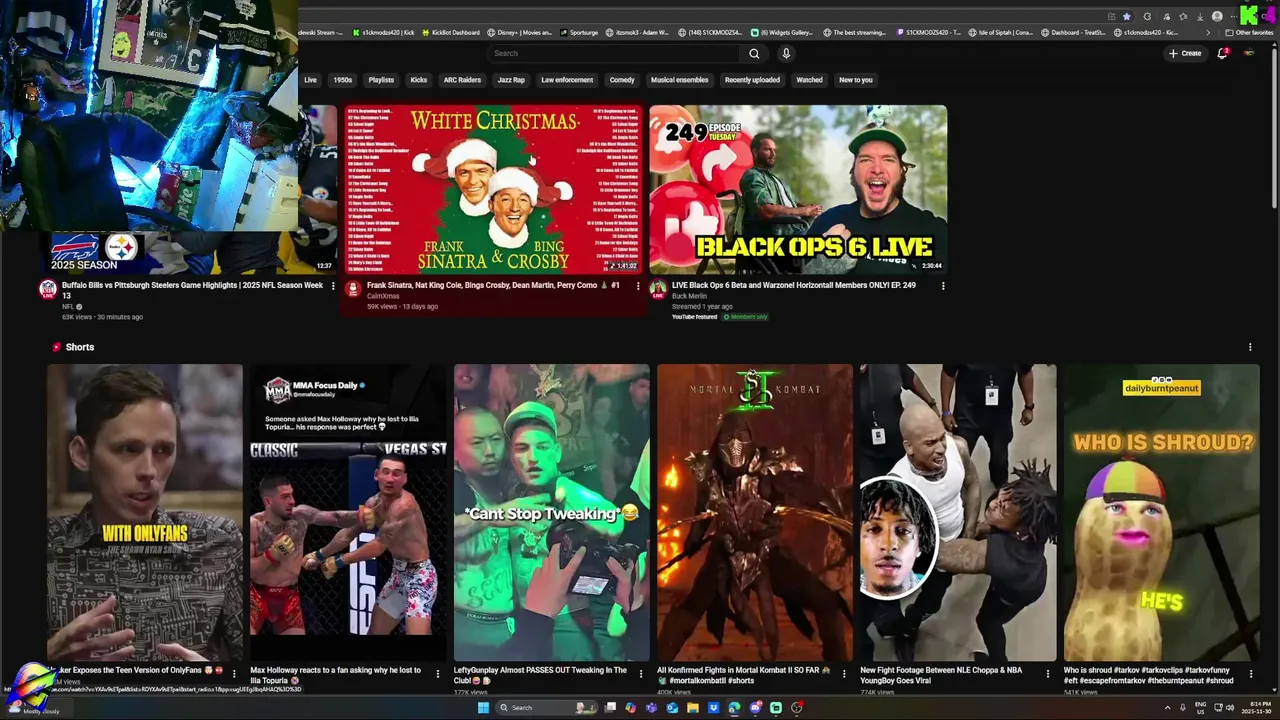
Task: Play the 'Who is Shroud?' Short
Action: [x=1161, y=512]
